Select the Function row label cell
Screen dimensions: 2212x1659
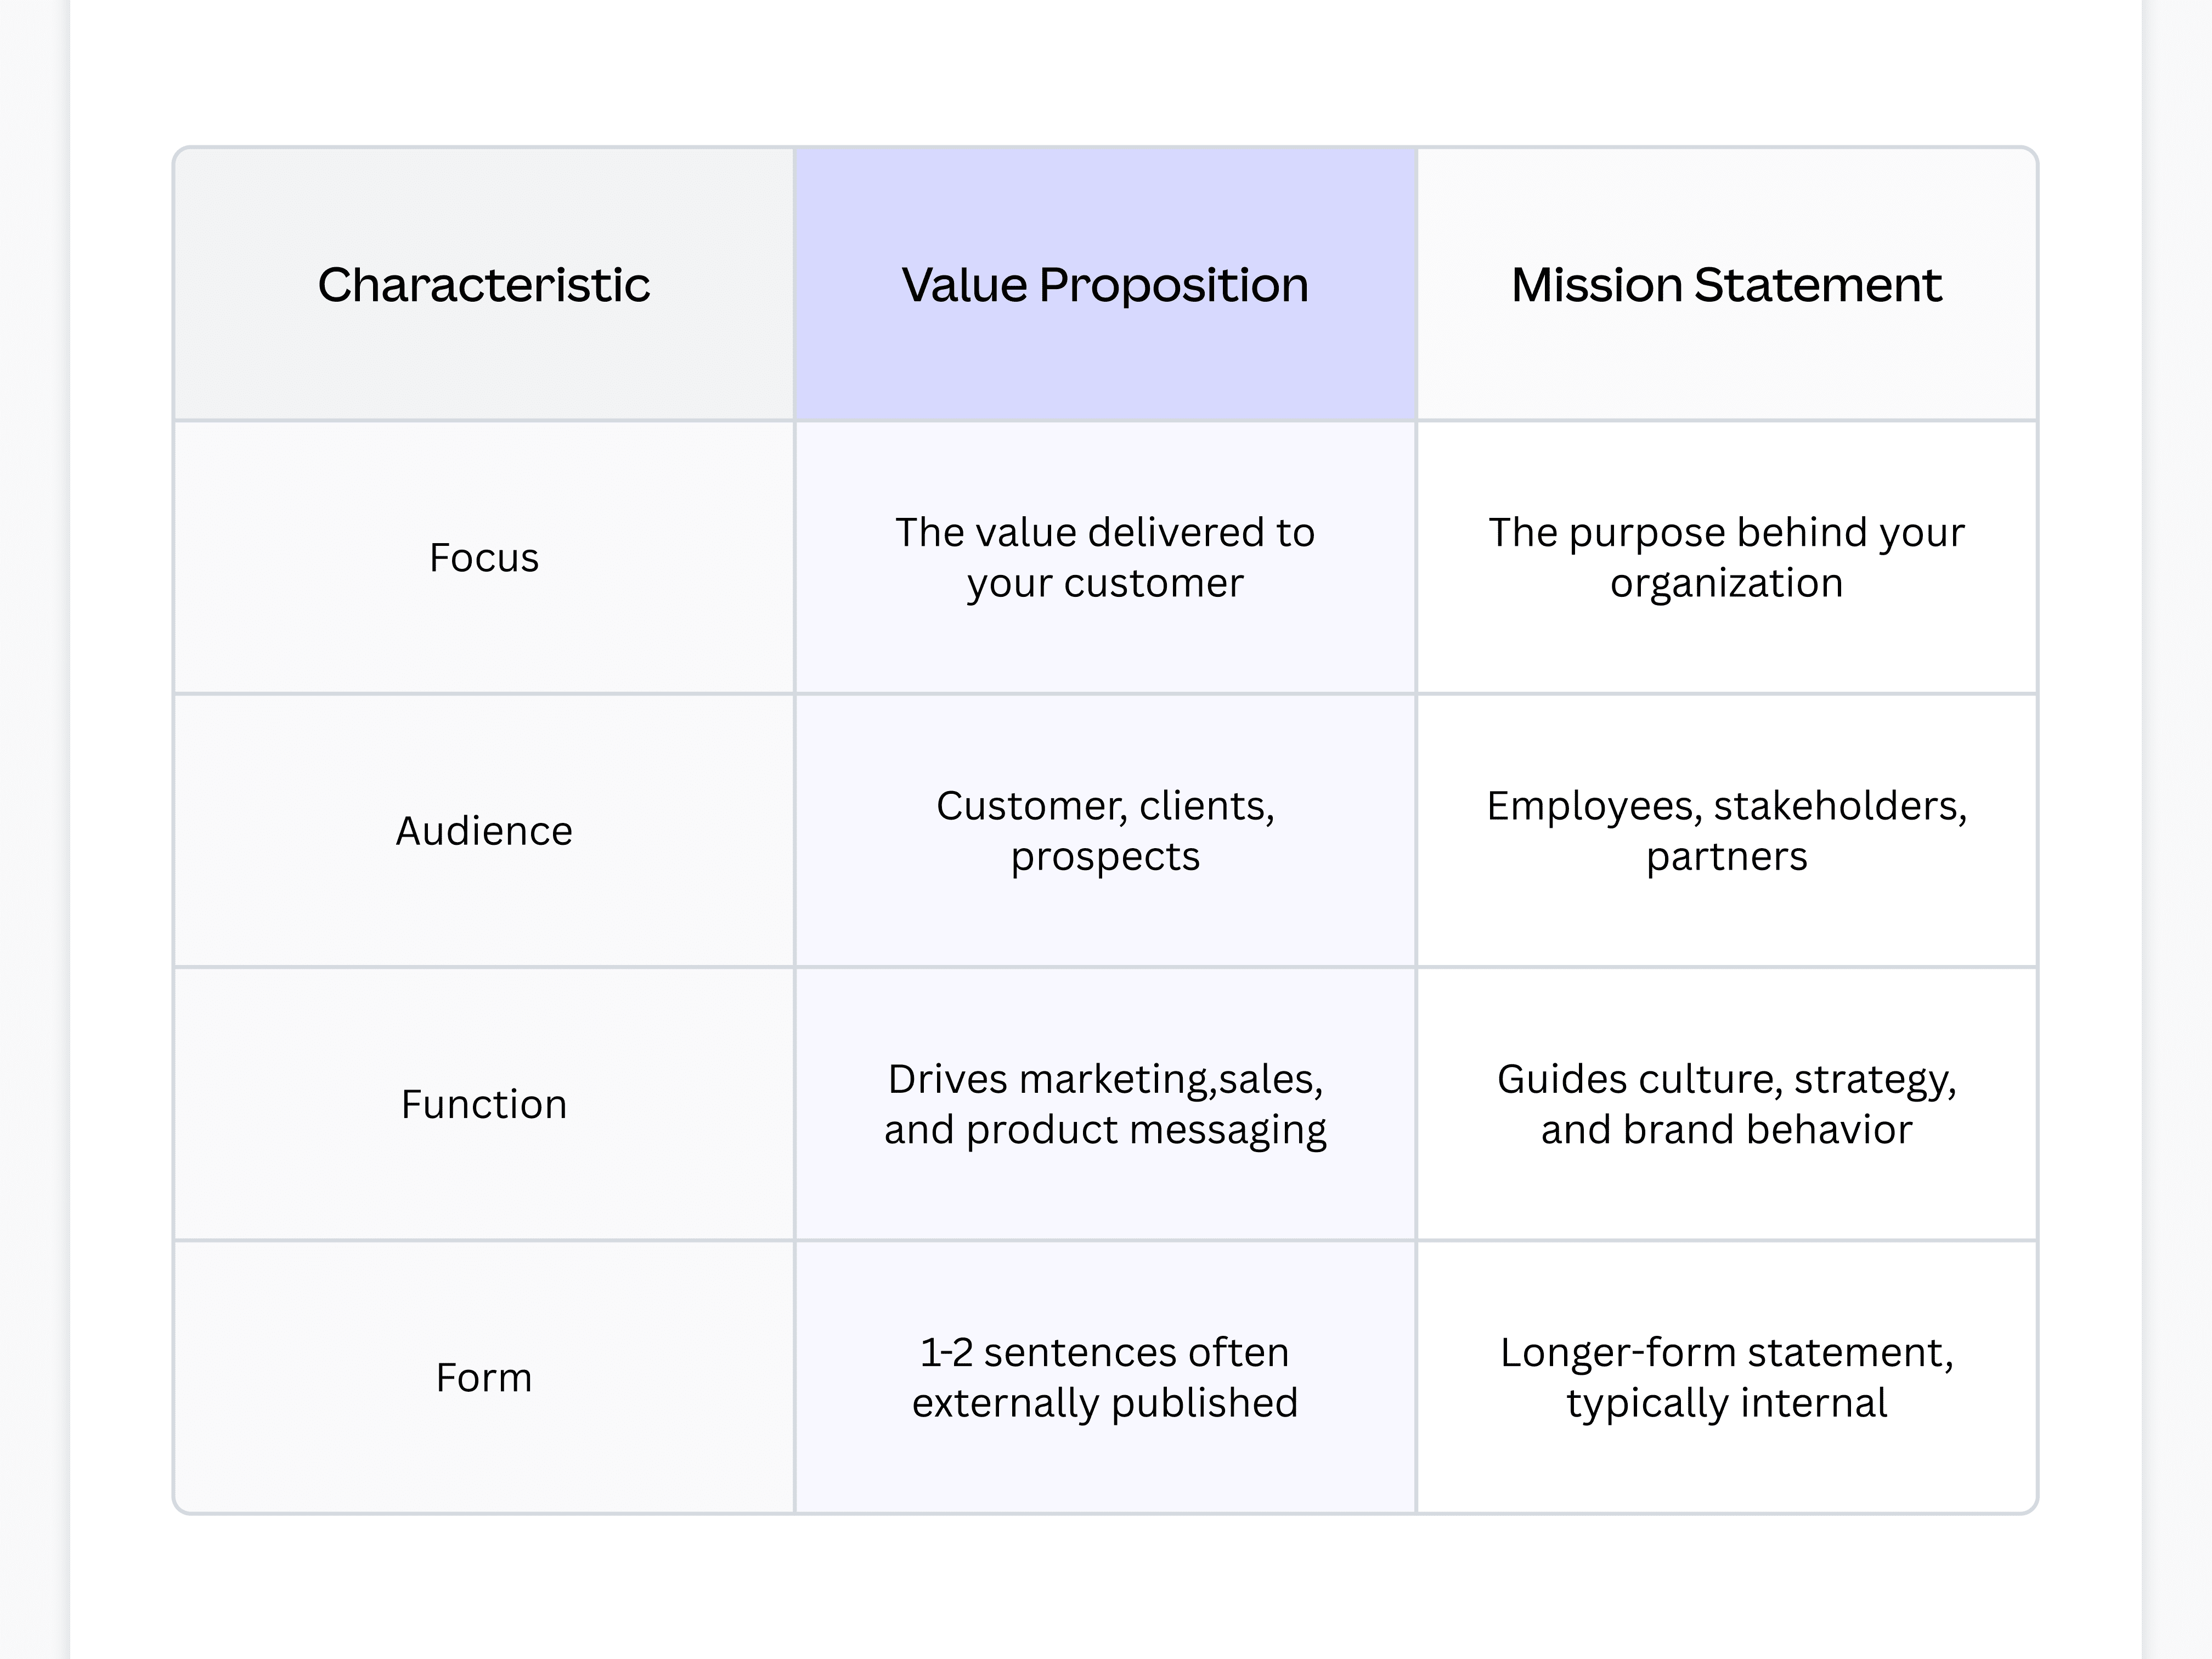coord(484,1104)
